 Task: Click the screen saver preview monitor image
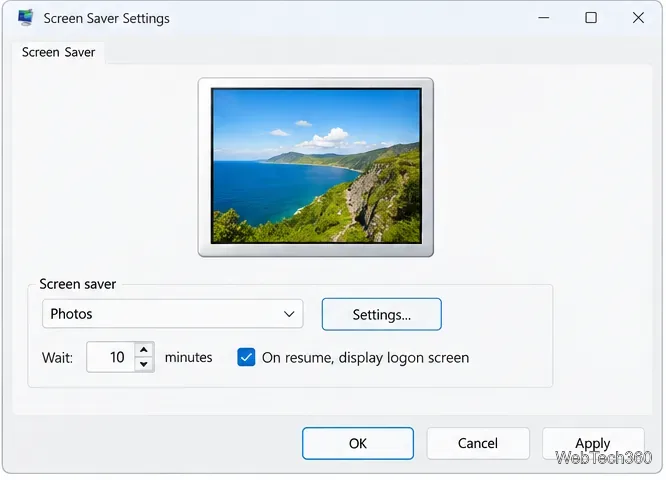tap(316, 167)
